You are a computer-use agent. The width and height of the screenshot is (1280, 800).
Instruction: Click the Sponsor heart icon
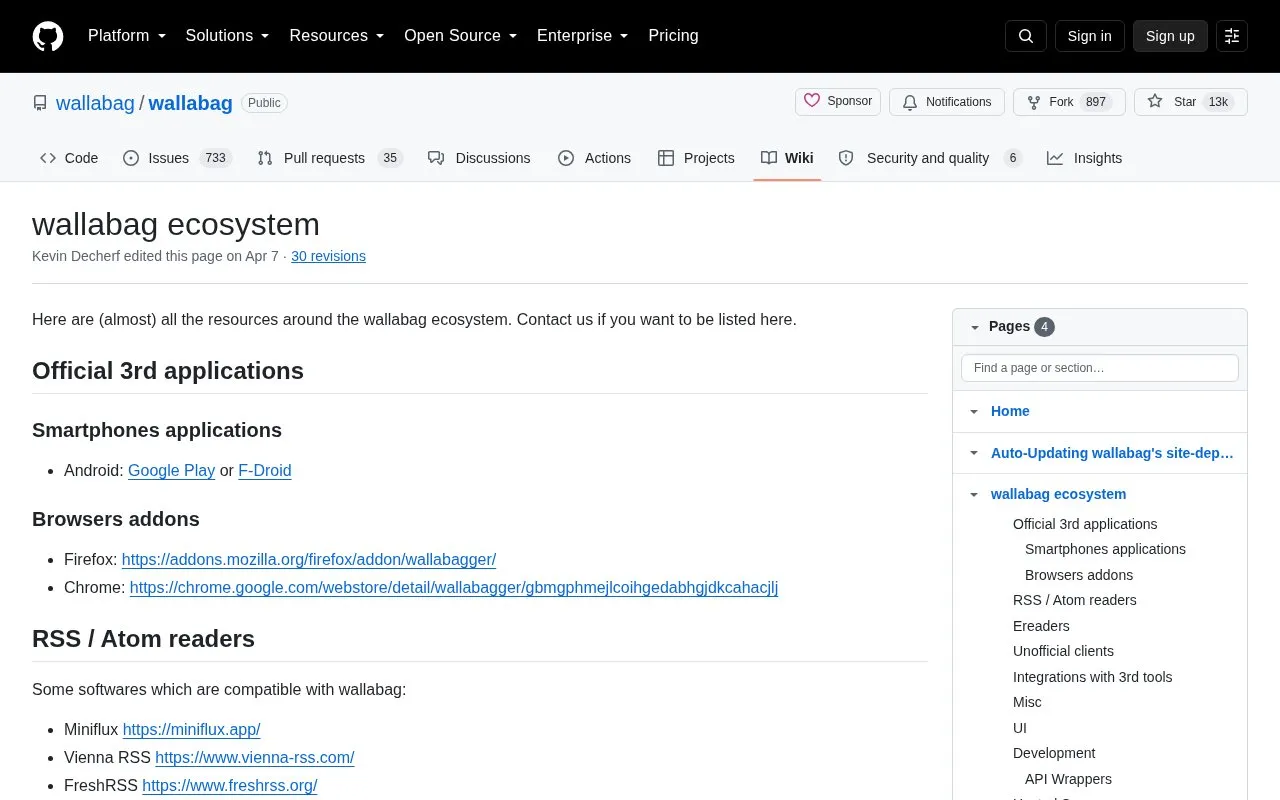[x=812, y=101]
